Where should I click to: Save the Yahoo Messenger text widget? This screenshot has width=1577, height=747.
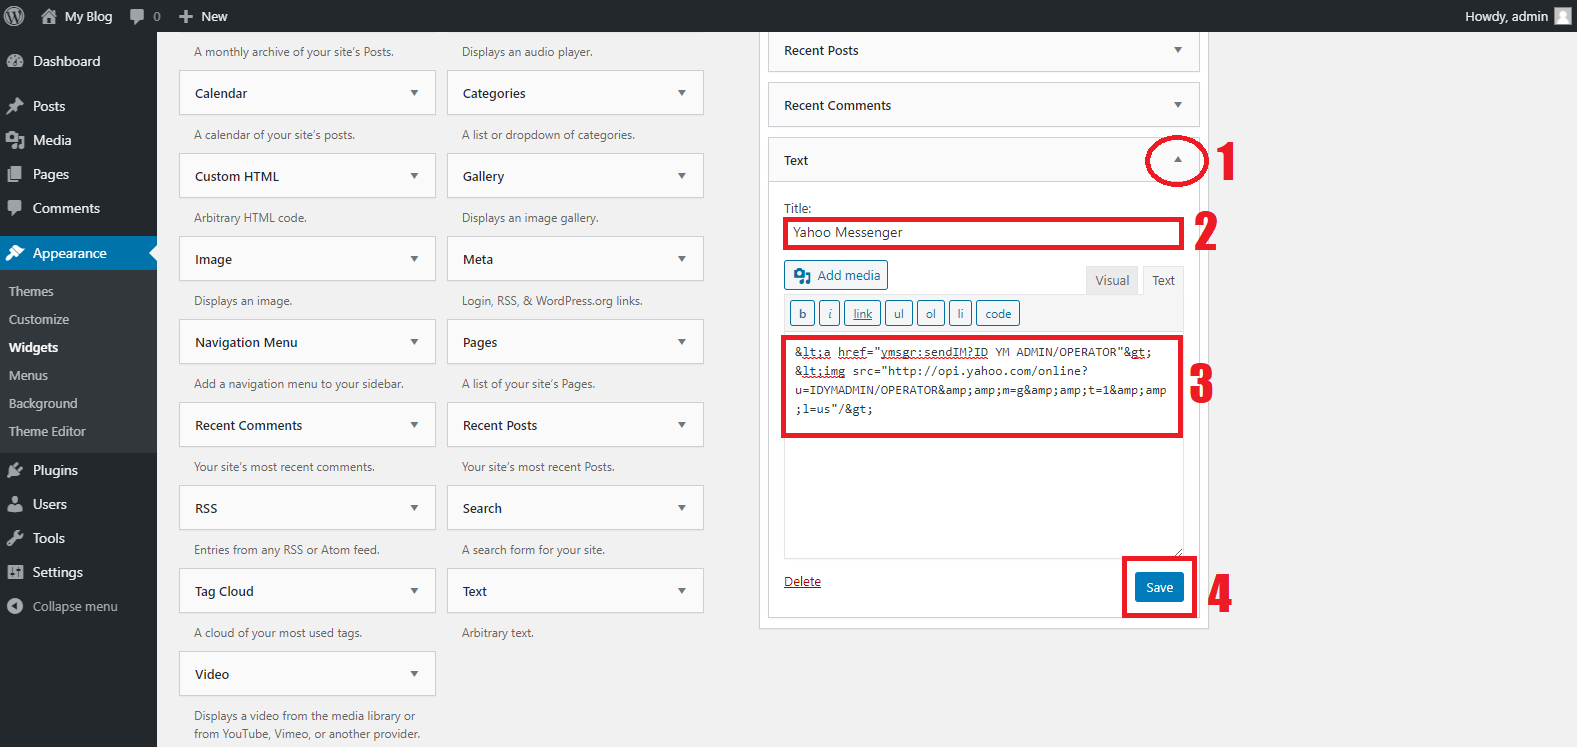click(1159, 587)
